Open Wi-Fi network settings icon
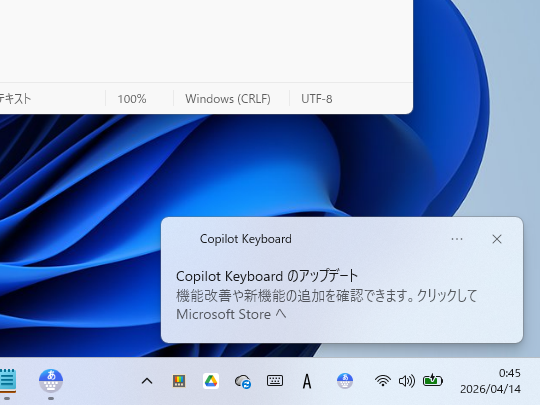Viewport: 540px width, 405px height. tap(383, 381)
